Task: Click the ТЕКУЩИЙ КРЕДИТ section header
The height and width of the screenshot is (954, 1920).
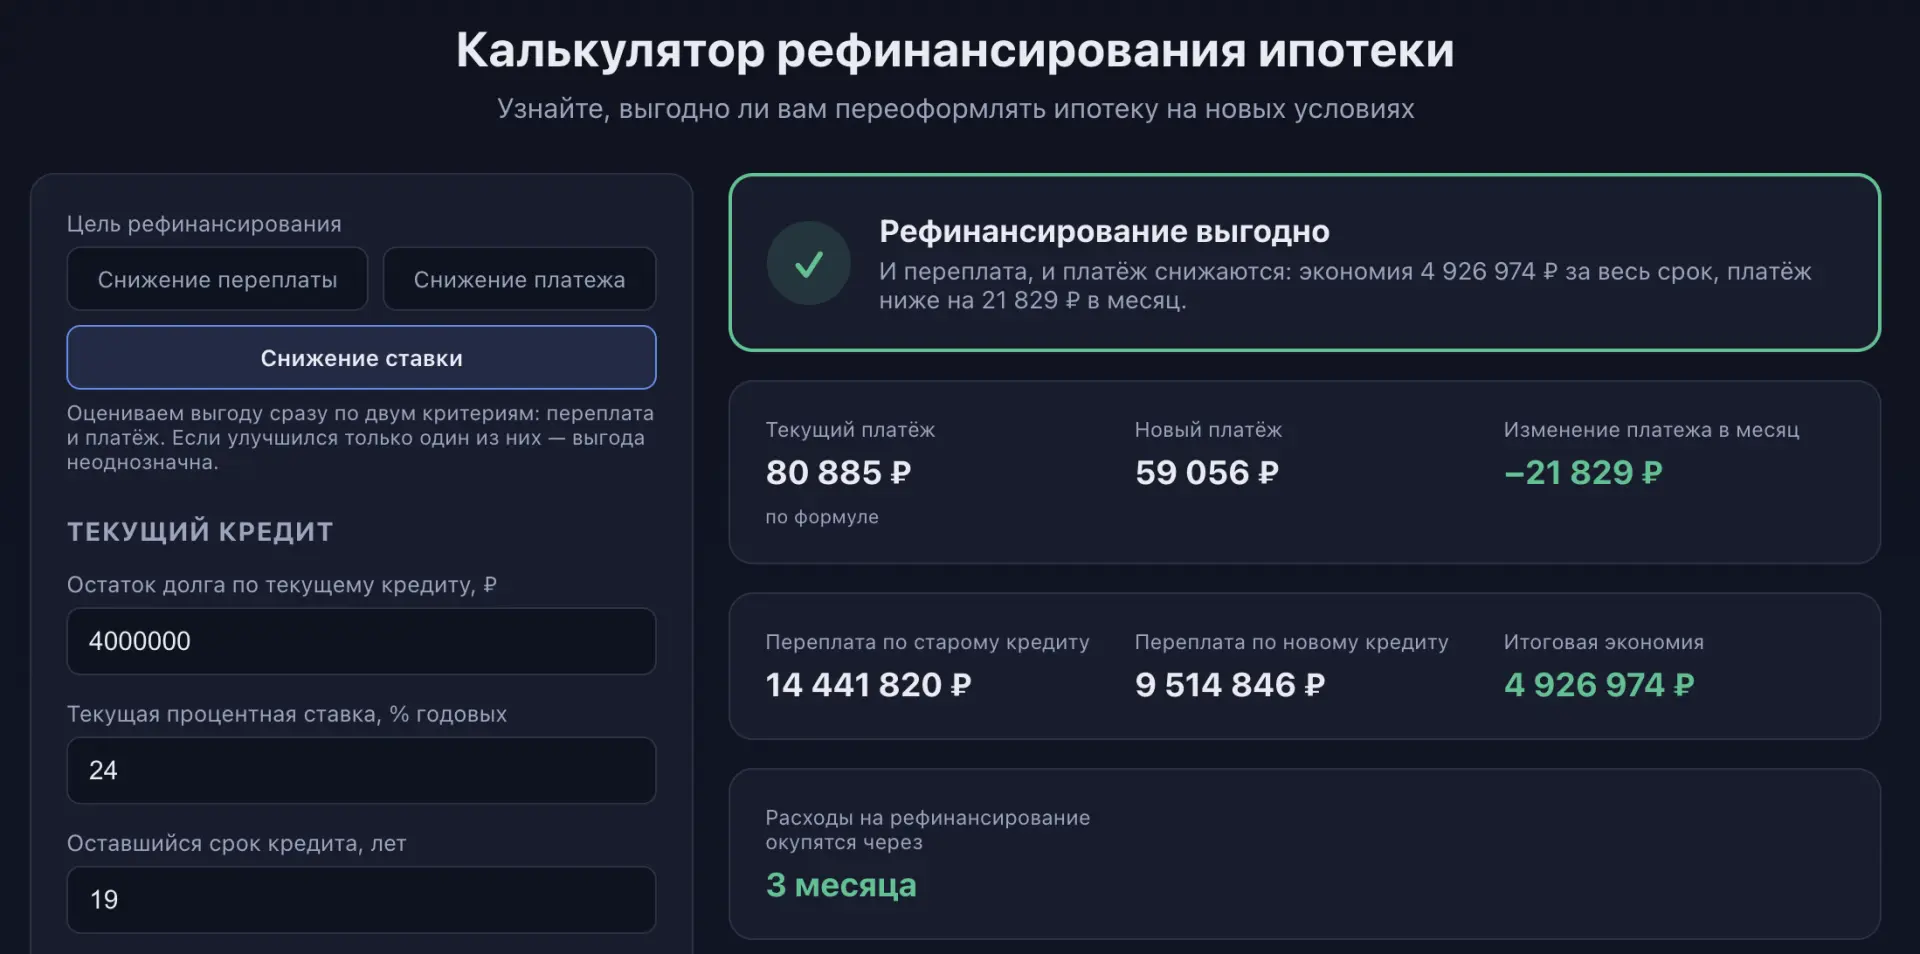Action: [x=200, y=531]
